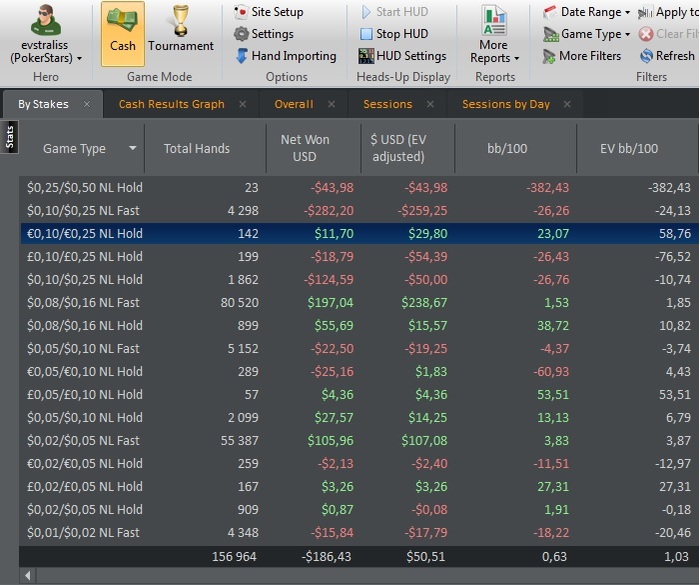Image resolution: width=700 pixels, height=585 pixels.
Task: Switch to Cash Results Graph tab
Action: click(x=171, y=104)
